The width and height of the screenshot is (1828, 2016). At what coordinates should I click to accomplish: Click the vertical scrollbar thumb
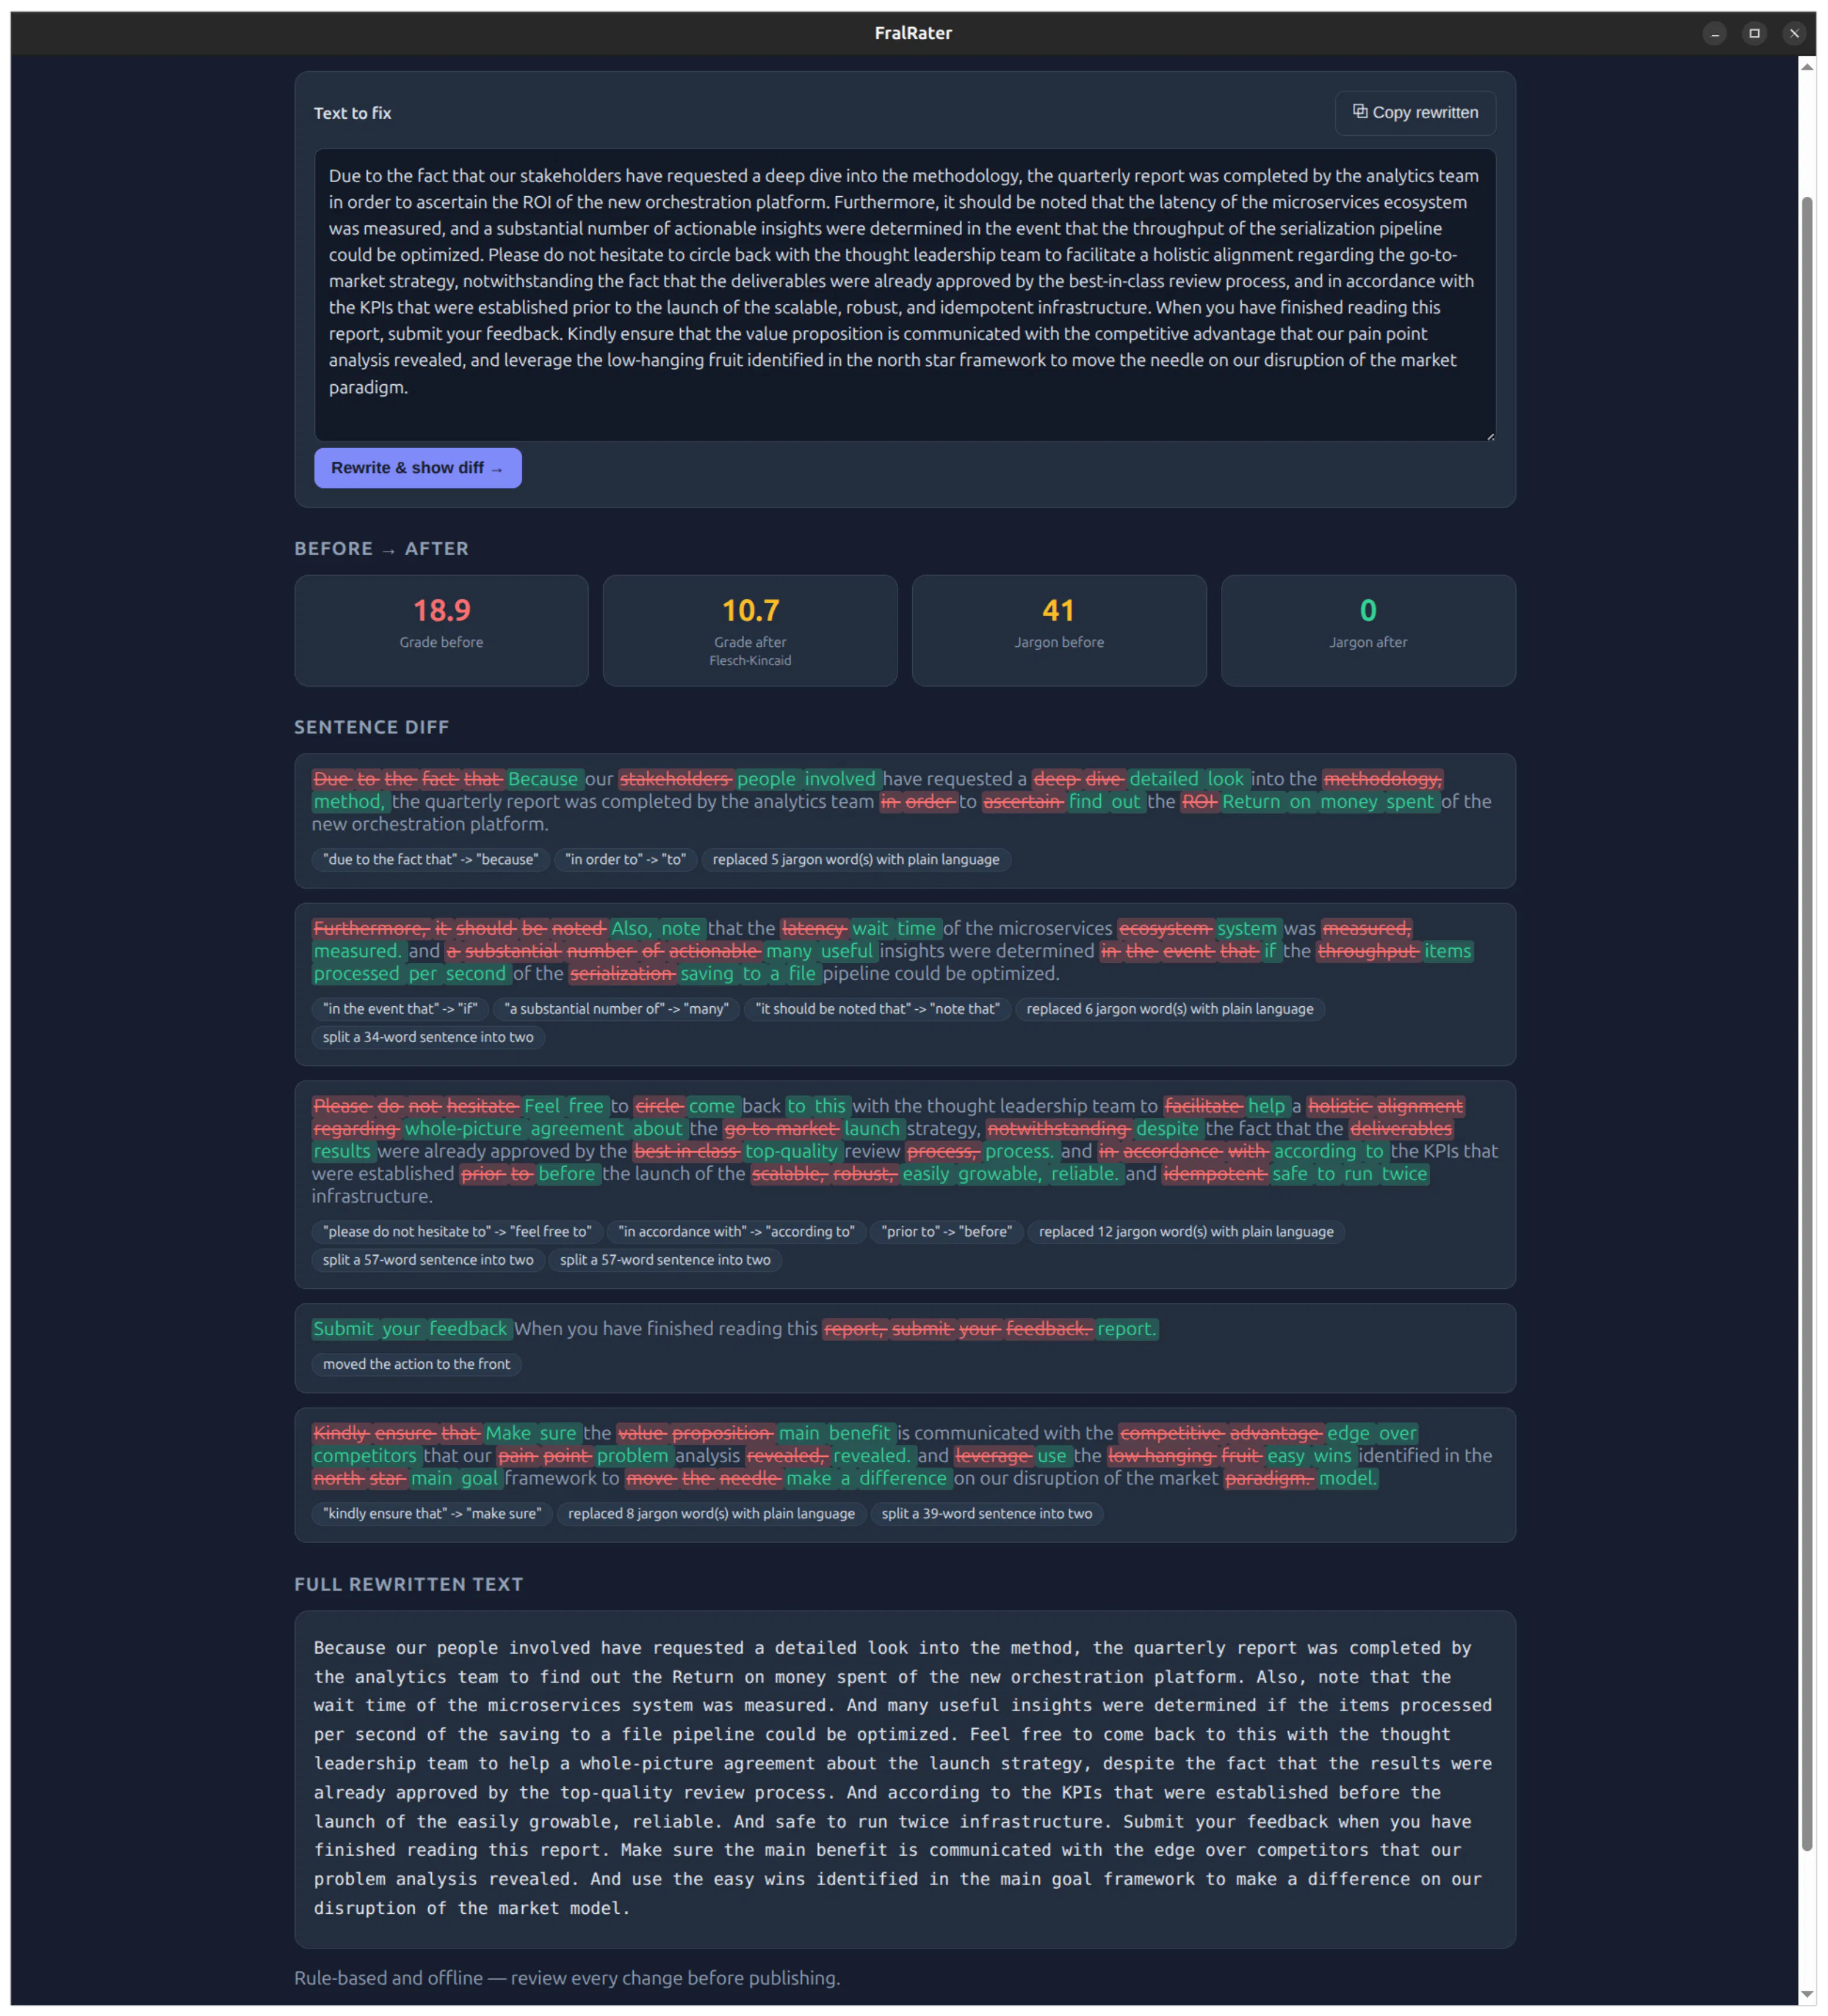click(x=1807, y=1023)
